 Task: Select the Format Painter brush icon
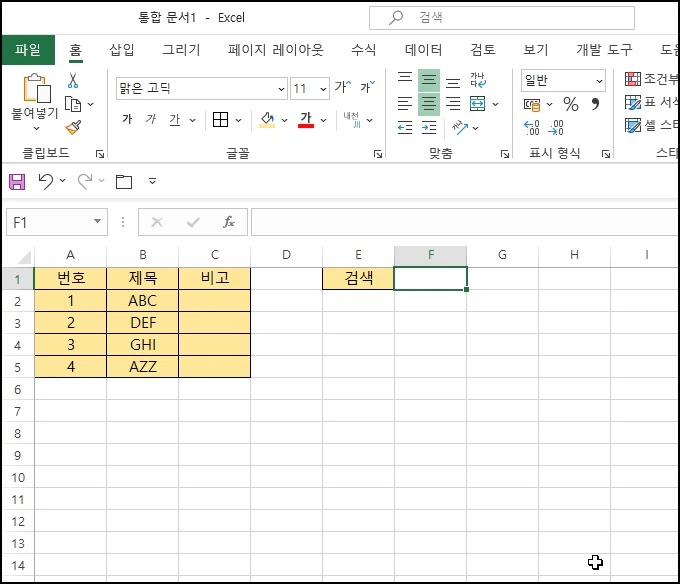(x=73, y=127)
